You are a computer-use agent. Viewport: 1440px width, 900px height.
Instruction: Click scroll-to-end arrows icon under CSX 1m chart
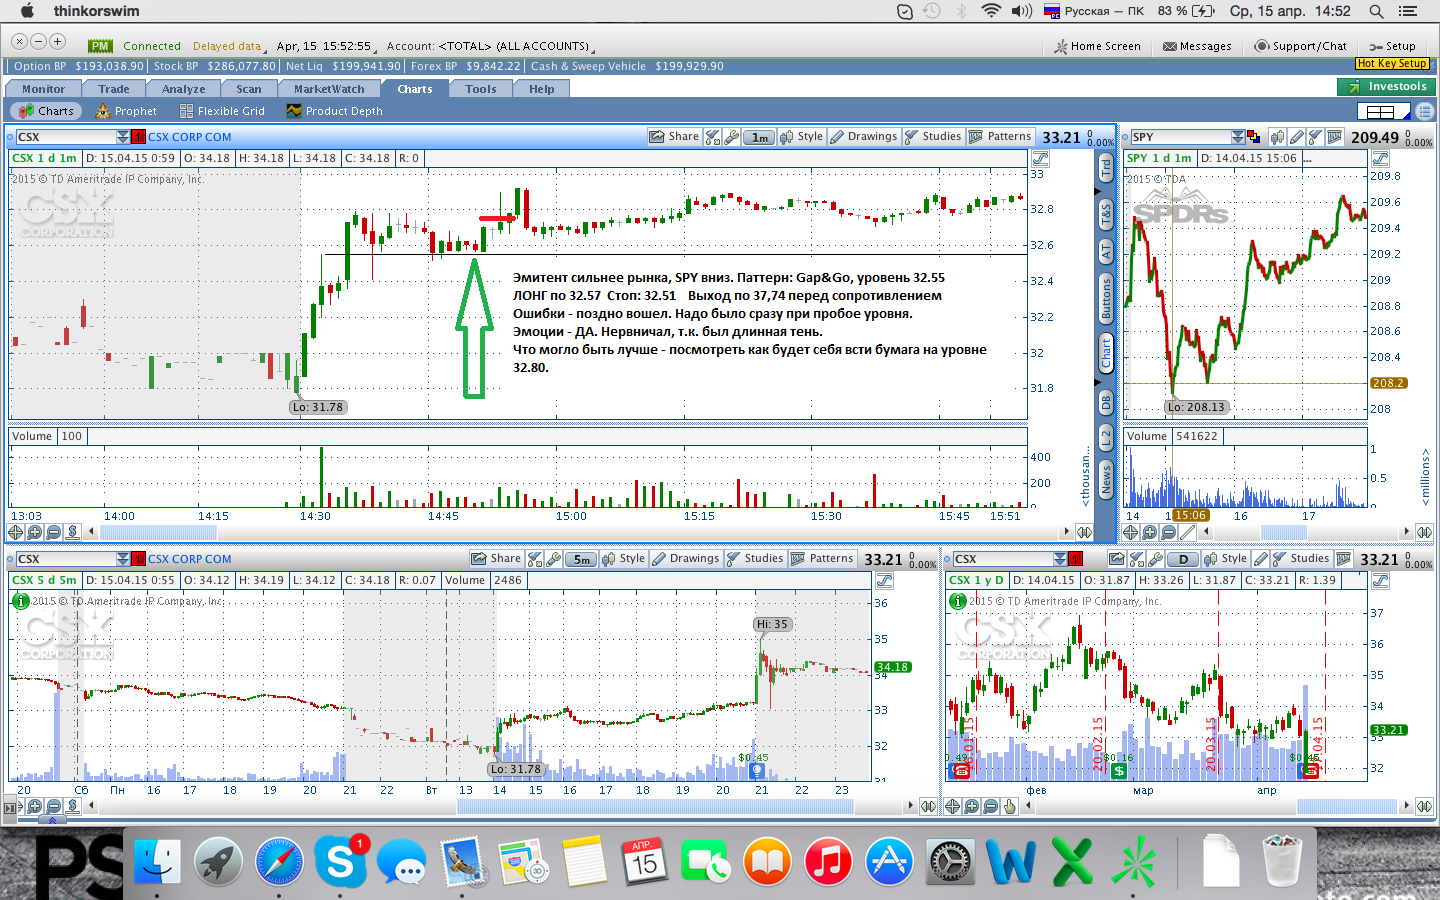[x=1085, y=532]
